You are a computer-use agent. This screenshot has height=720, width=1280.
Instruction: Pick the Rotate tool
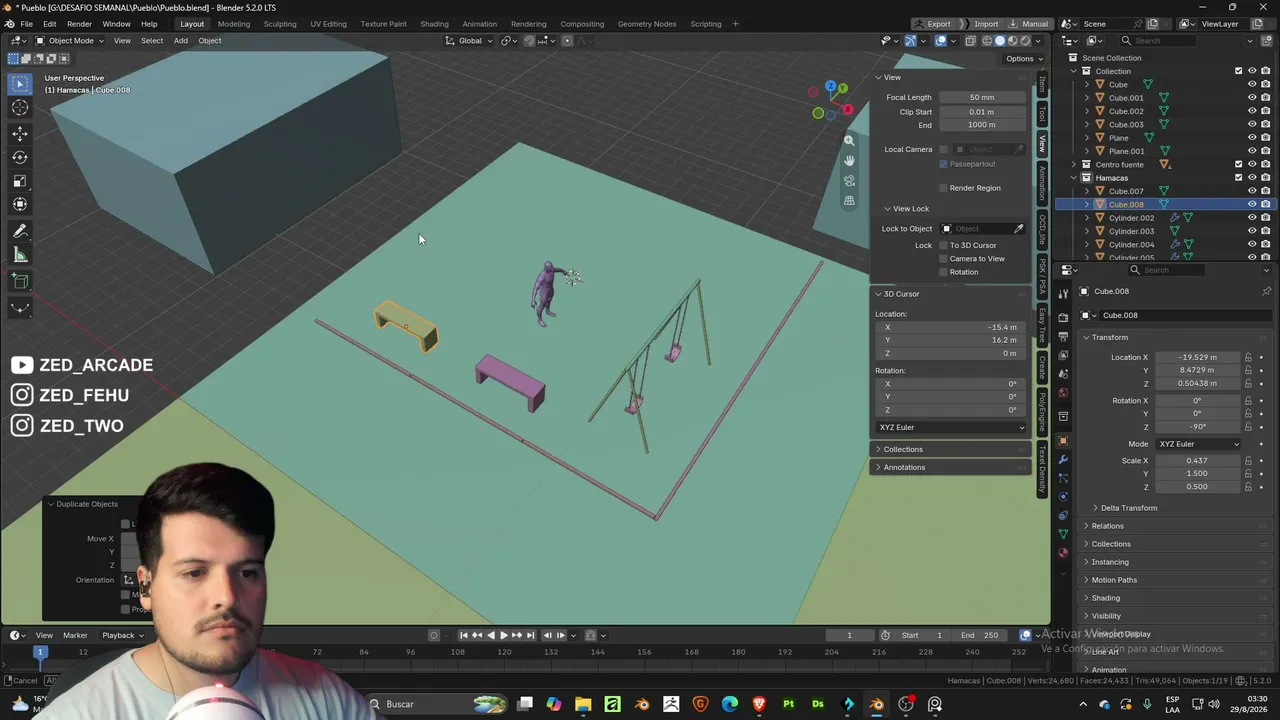pyautogui.click(x=20, y=157)
